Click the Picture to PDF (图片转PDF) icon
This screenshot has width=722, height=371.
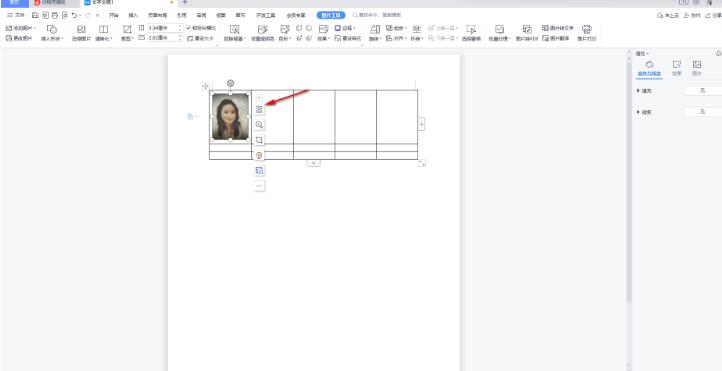[x=527, y=29]
